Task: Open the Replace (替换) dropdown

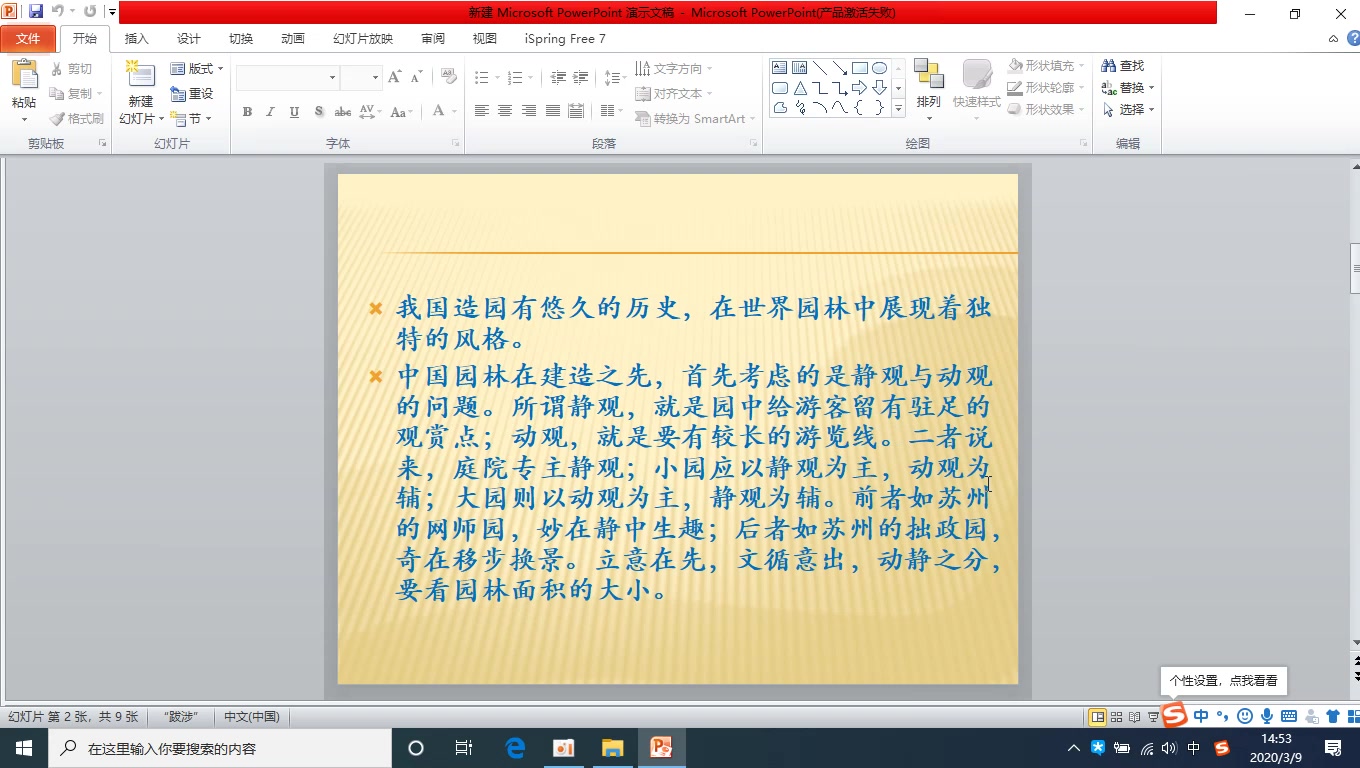Action: pyautogui.click(x=1128, y=88)
